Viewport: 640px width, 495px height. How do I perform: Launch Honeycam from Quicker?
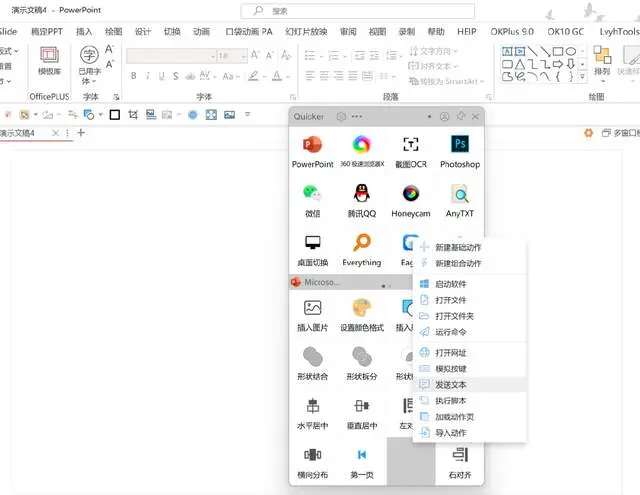[411, 201]
